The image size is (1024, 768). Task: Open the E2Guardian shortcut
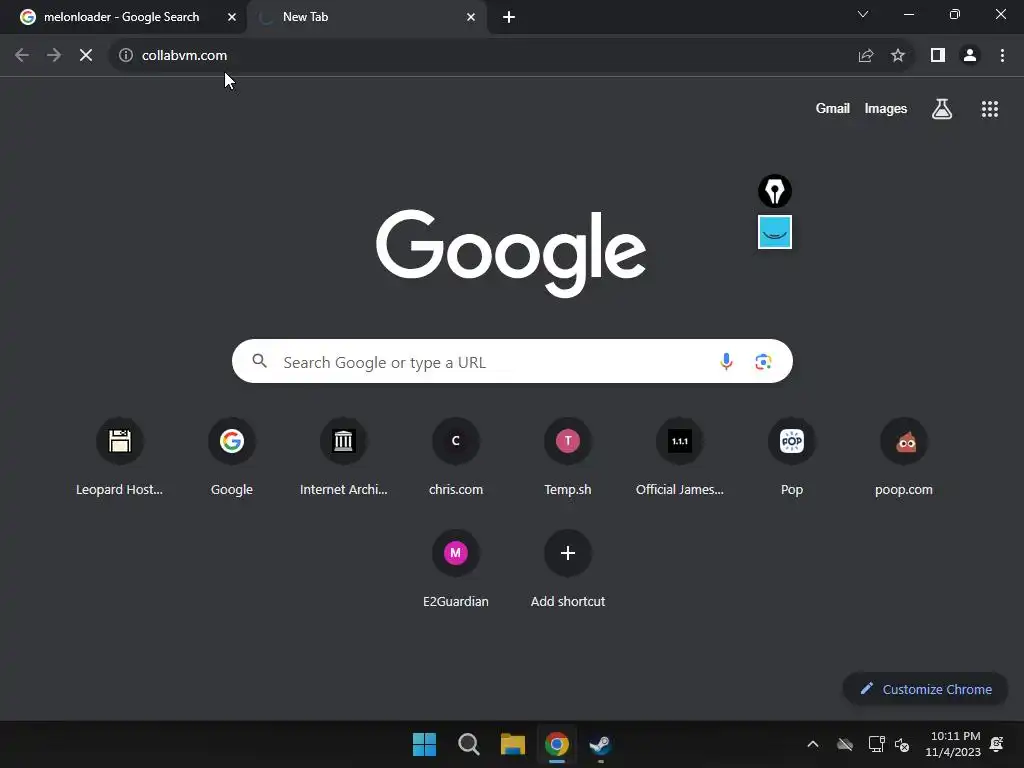(x=456, y=569)
